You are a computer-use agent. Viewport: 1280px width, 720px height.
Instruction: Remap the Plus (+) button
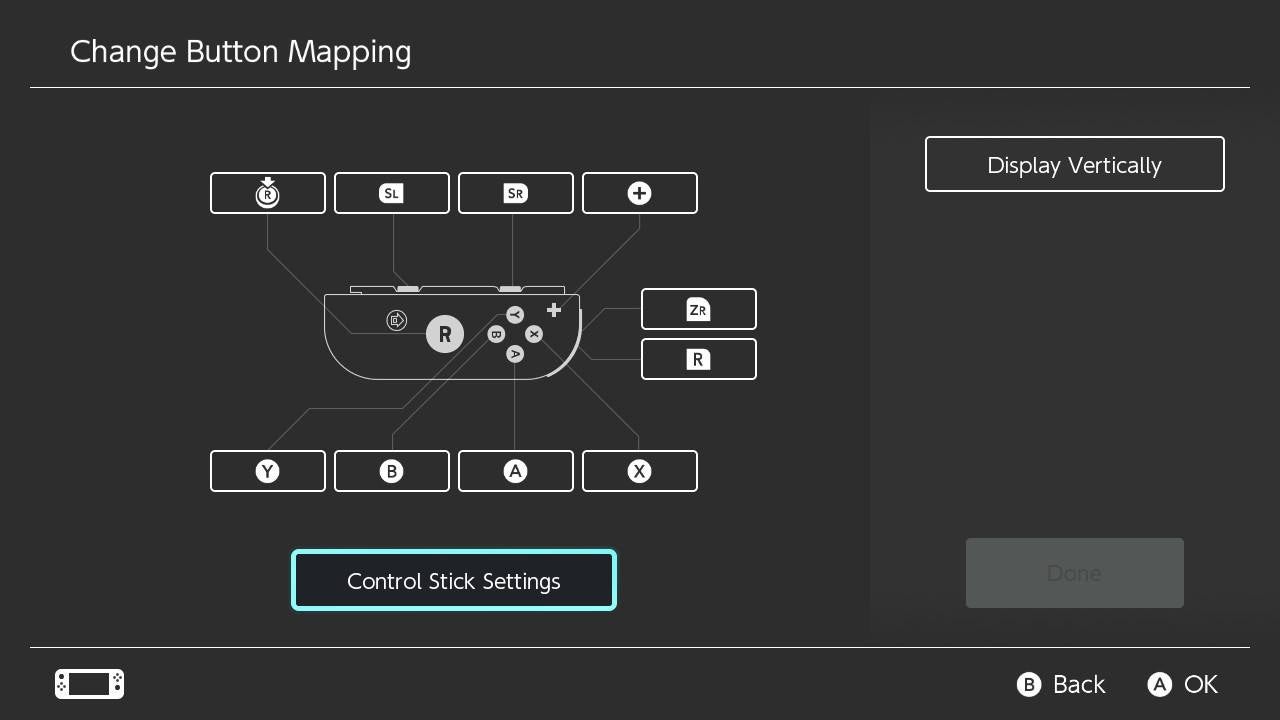(639, 193)
